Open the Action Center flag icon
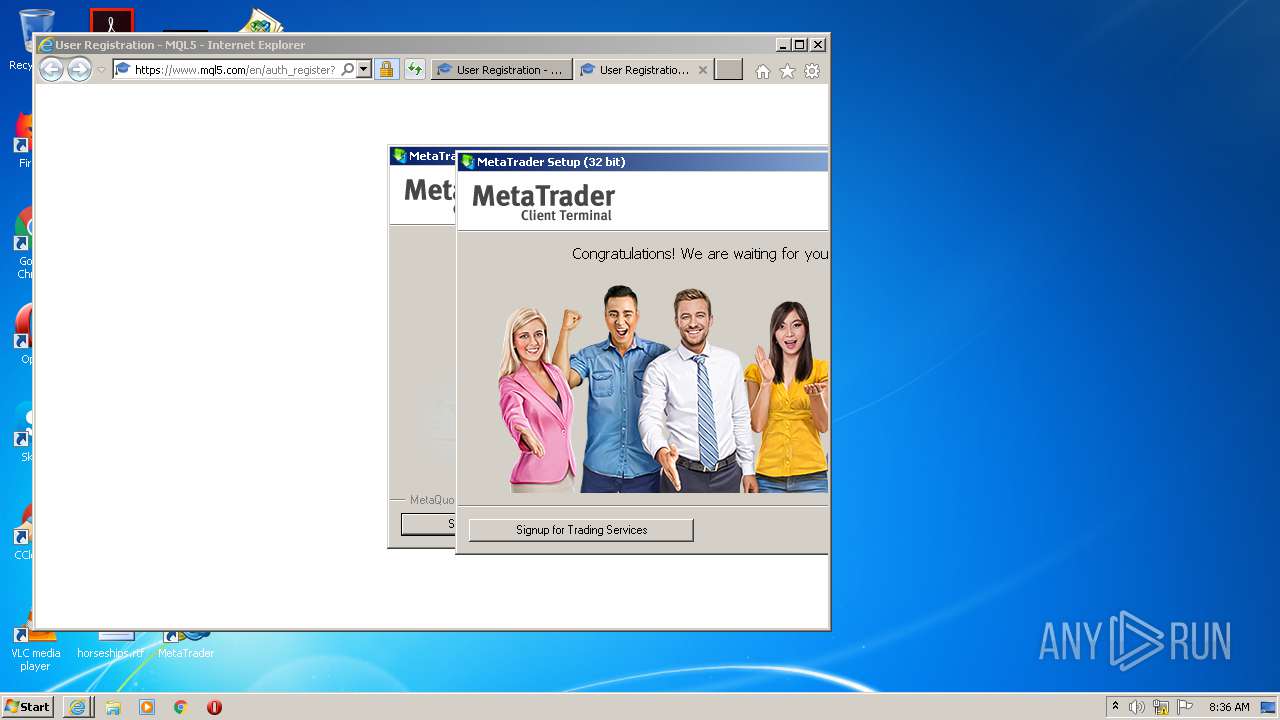 [x=1185, y=707]
